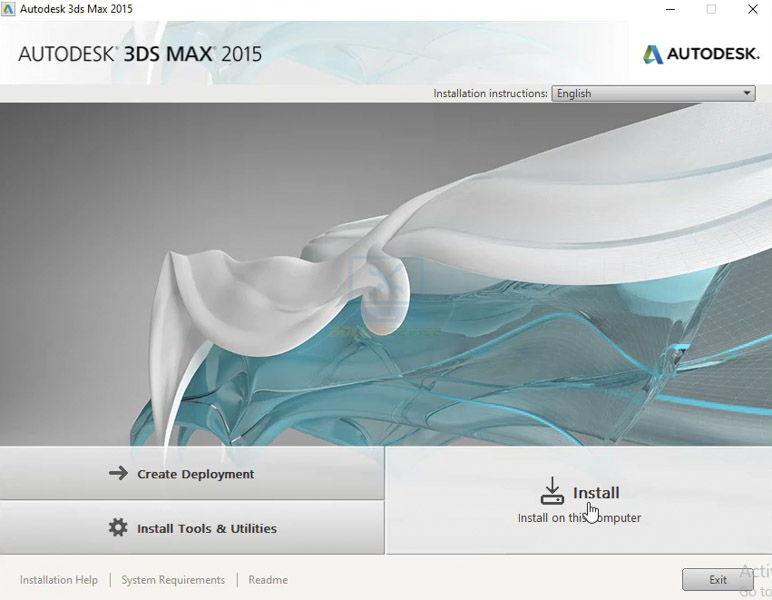Click the dropdown arrow next to English
The height and width of the screenshot is (600, 772).
point(746,93)
